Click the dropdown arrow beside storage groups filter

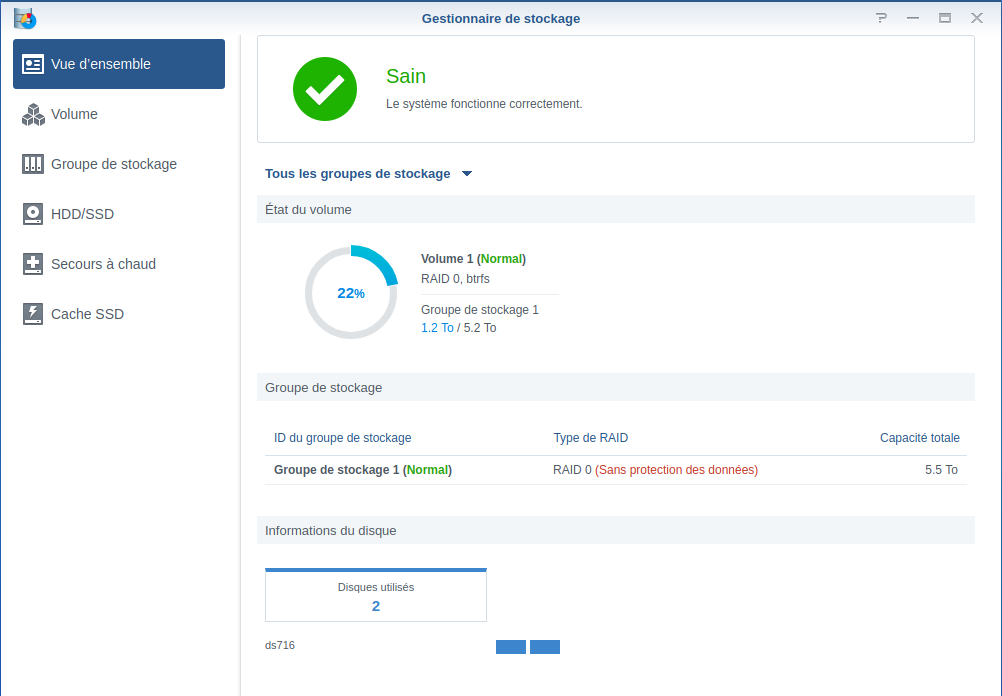pyautogui.click(x=466, y=174)
